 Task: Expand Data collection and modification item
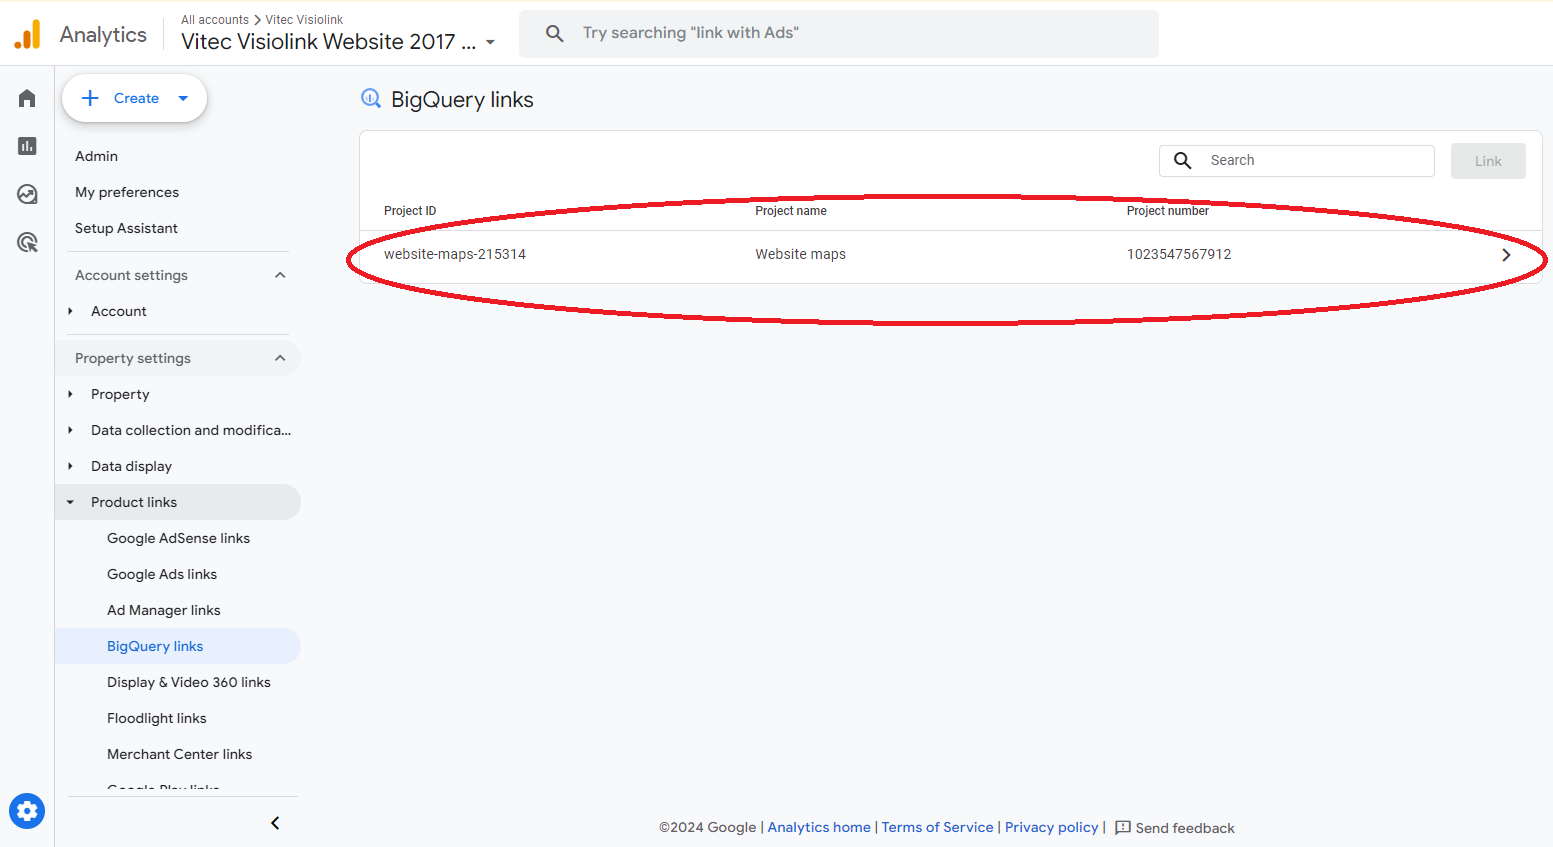click(x=70, y=430)
